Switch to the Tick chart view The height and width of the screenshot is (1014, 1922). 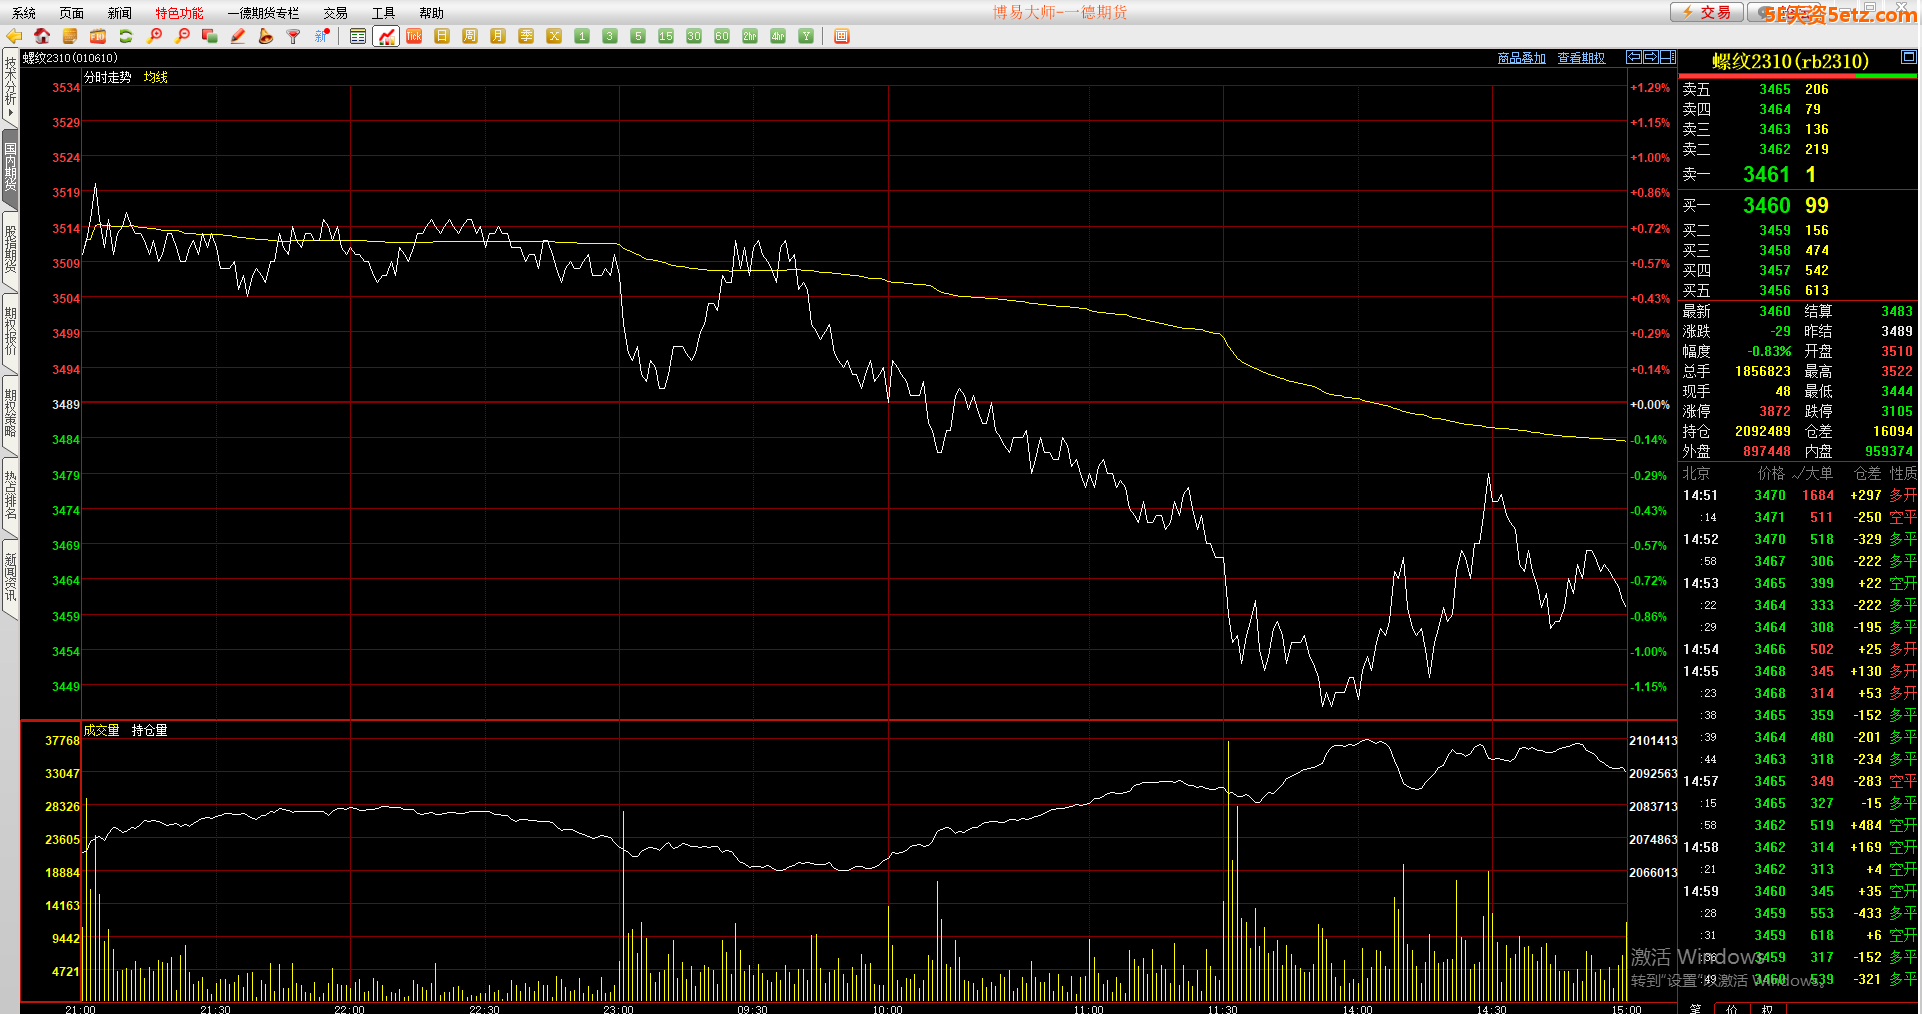click(x=414, y=36)
